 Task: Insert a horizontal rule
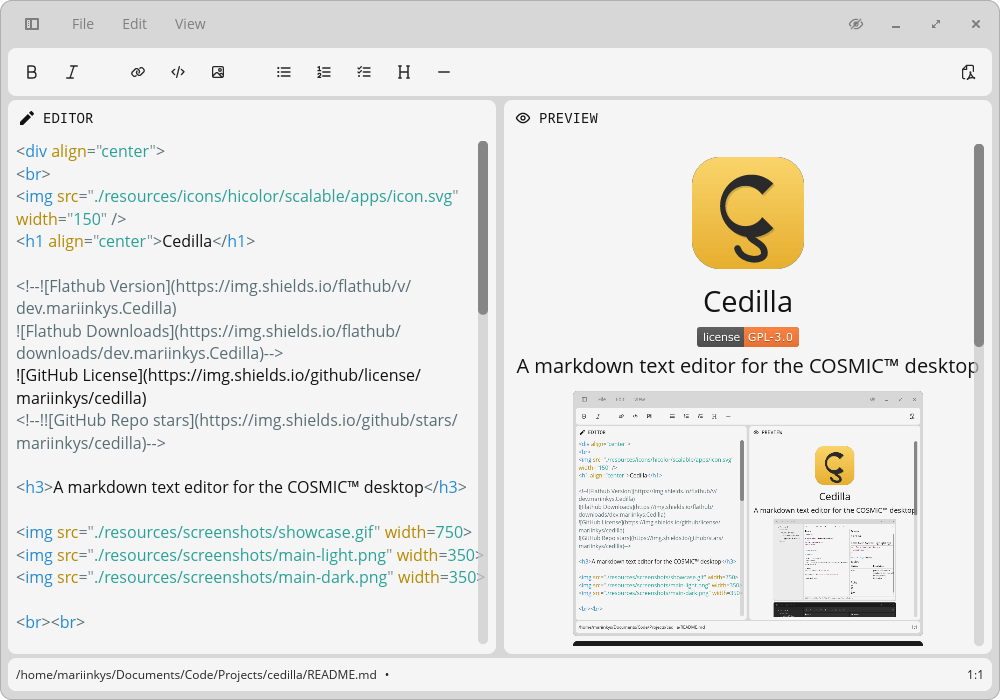(x=444, y=72)
